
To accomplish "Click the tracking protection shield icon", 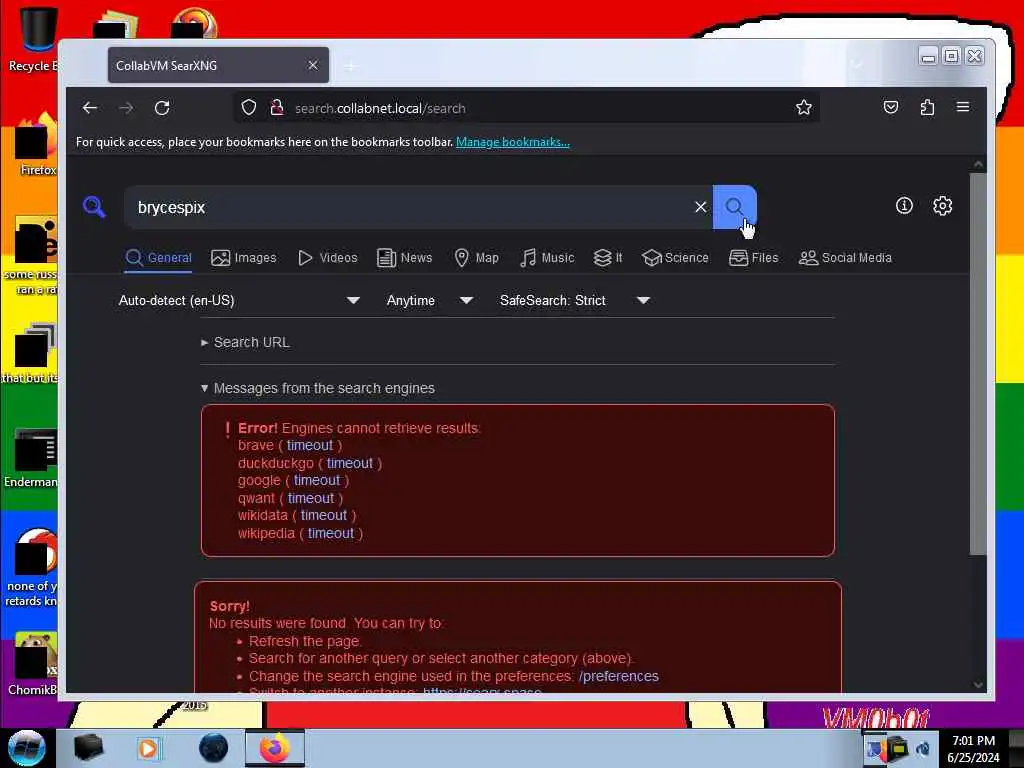I will pos(248,108).
